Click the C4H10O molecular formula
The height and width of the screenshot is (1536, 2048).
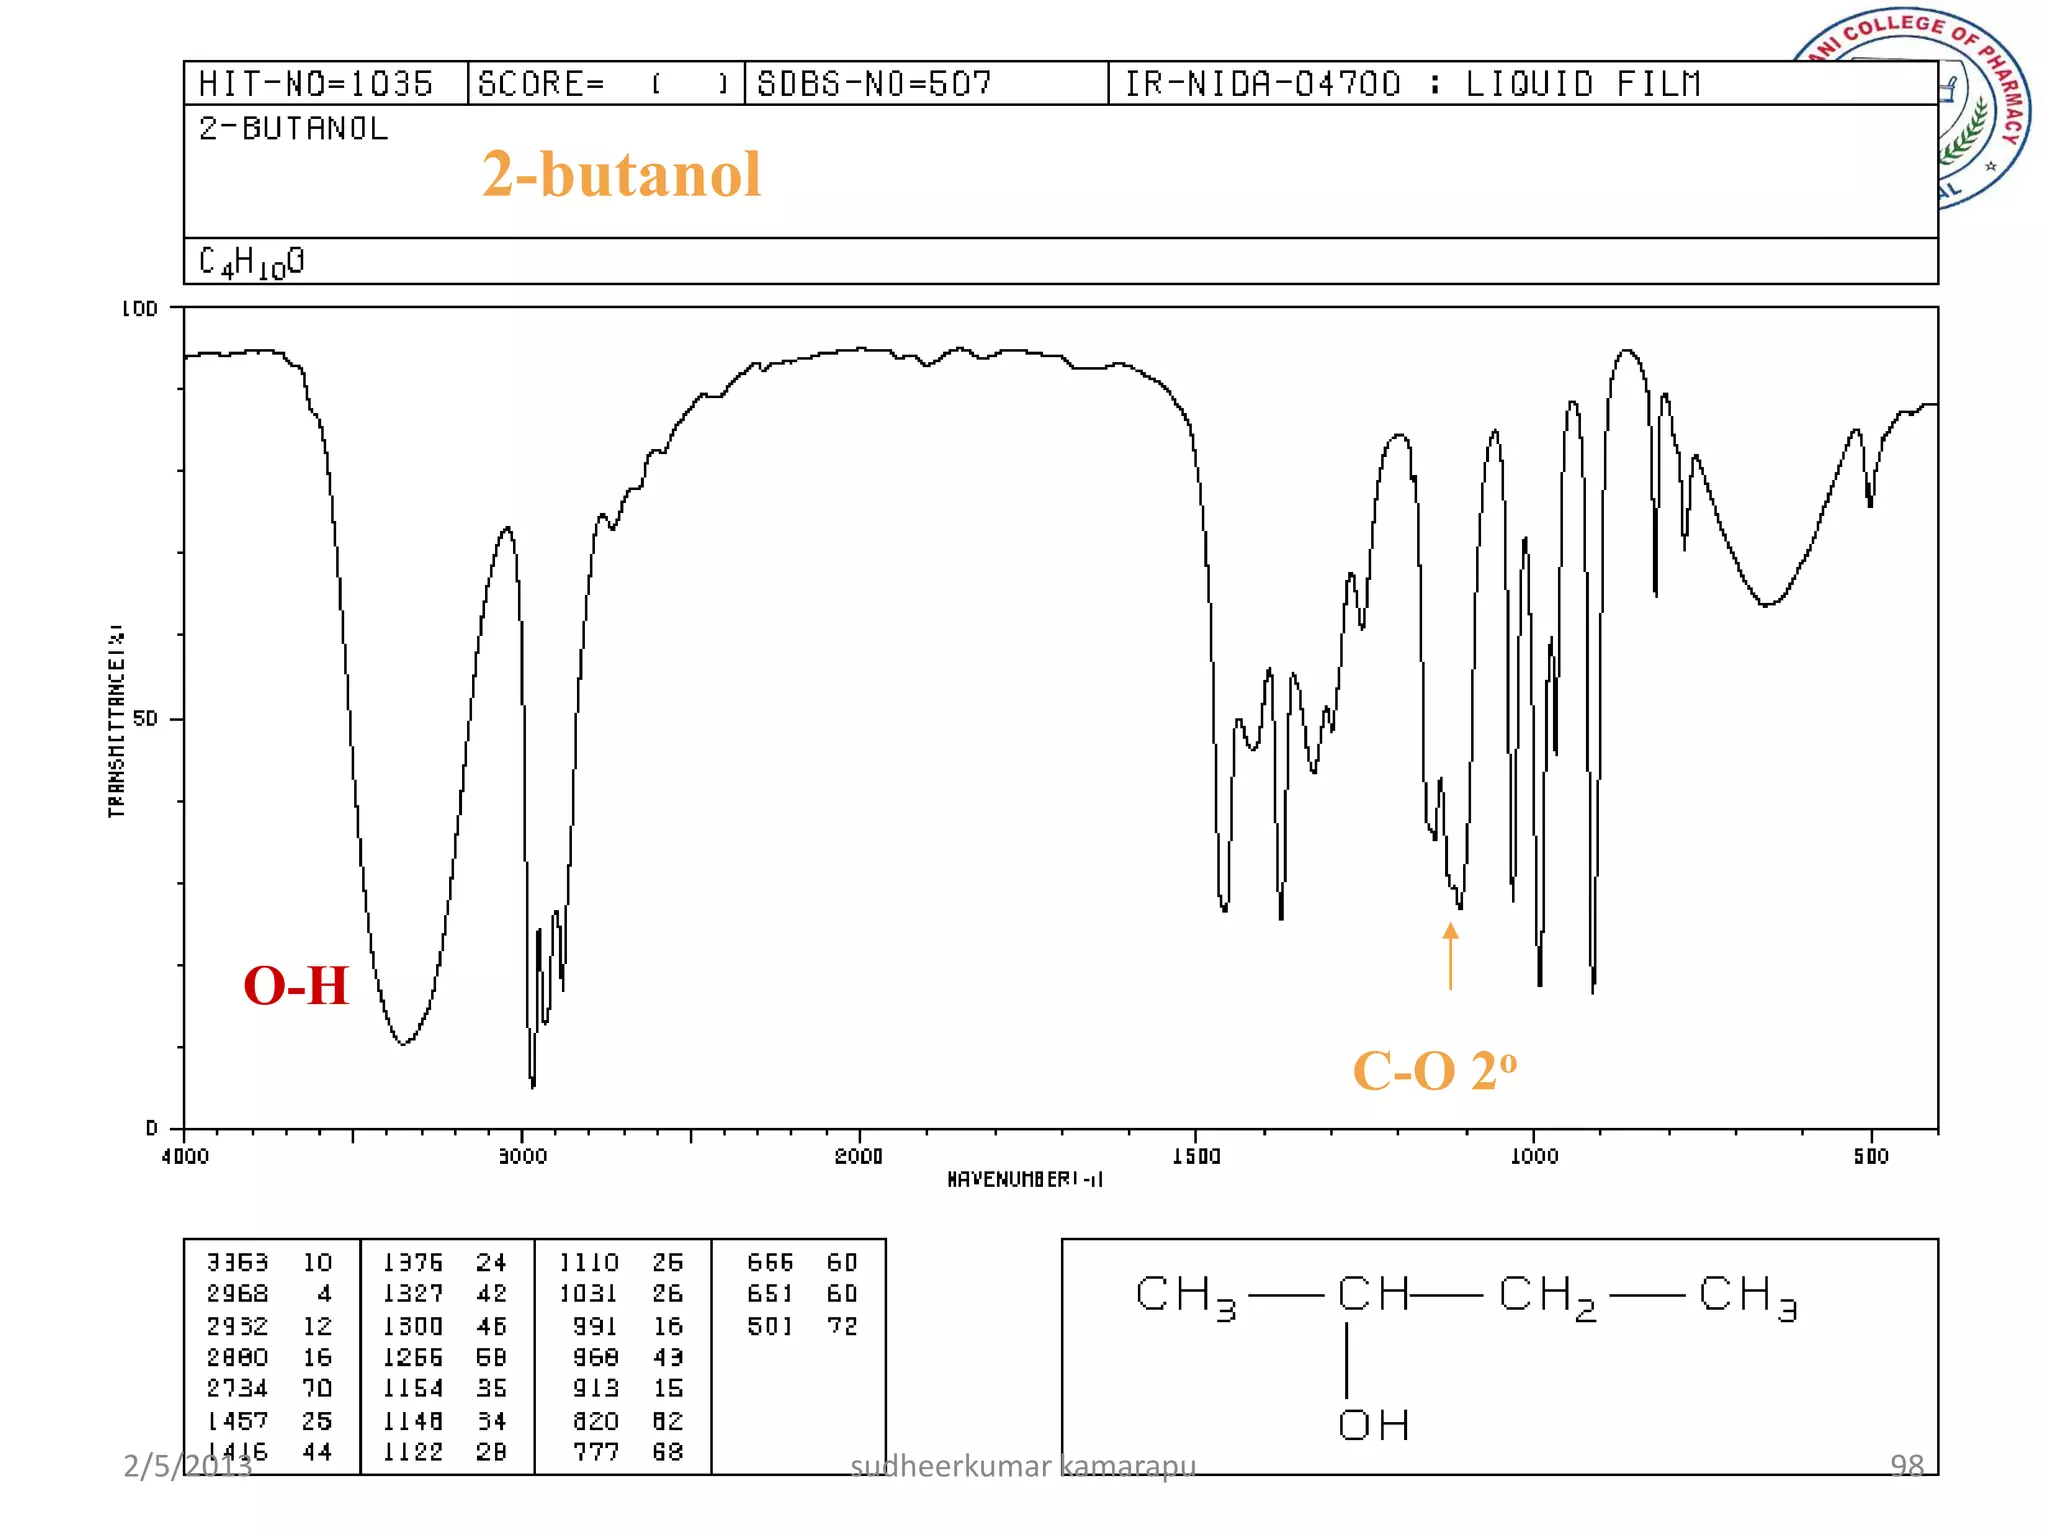pos(251,262)
